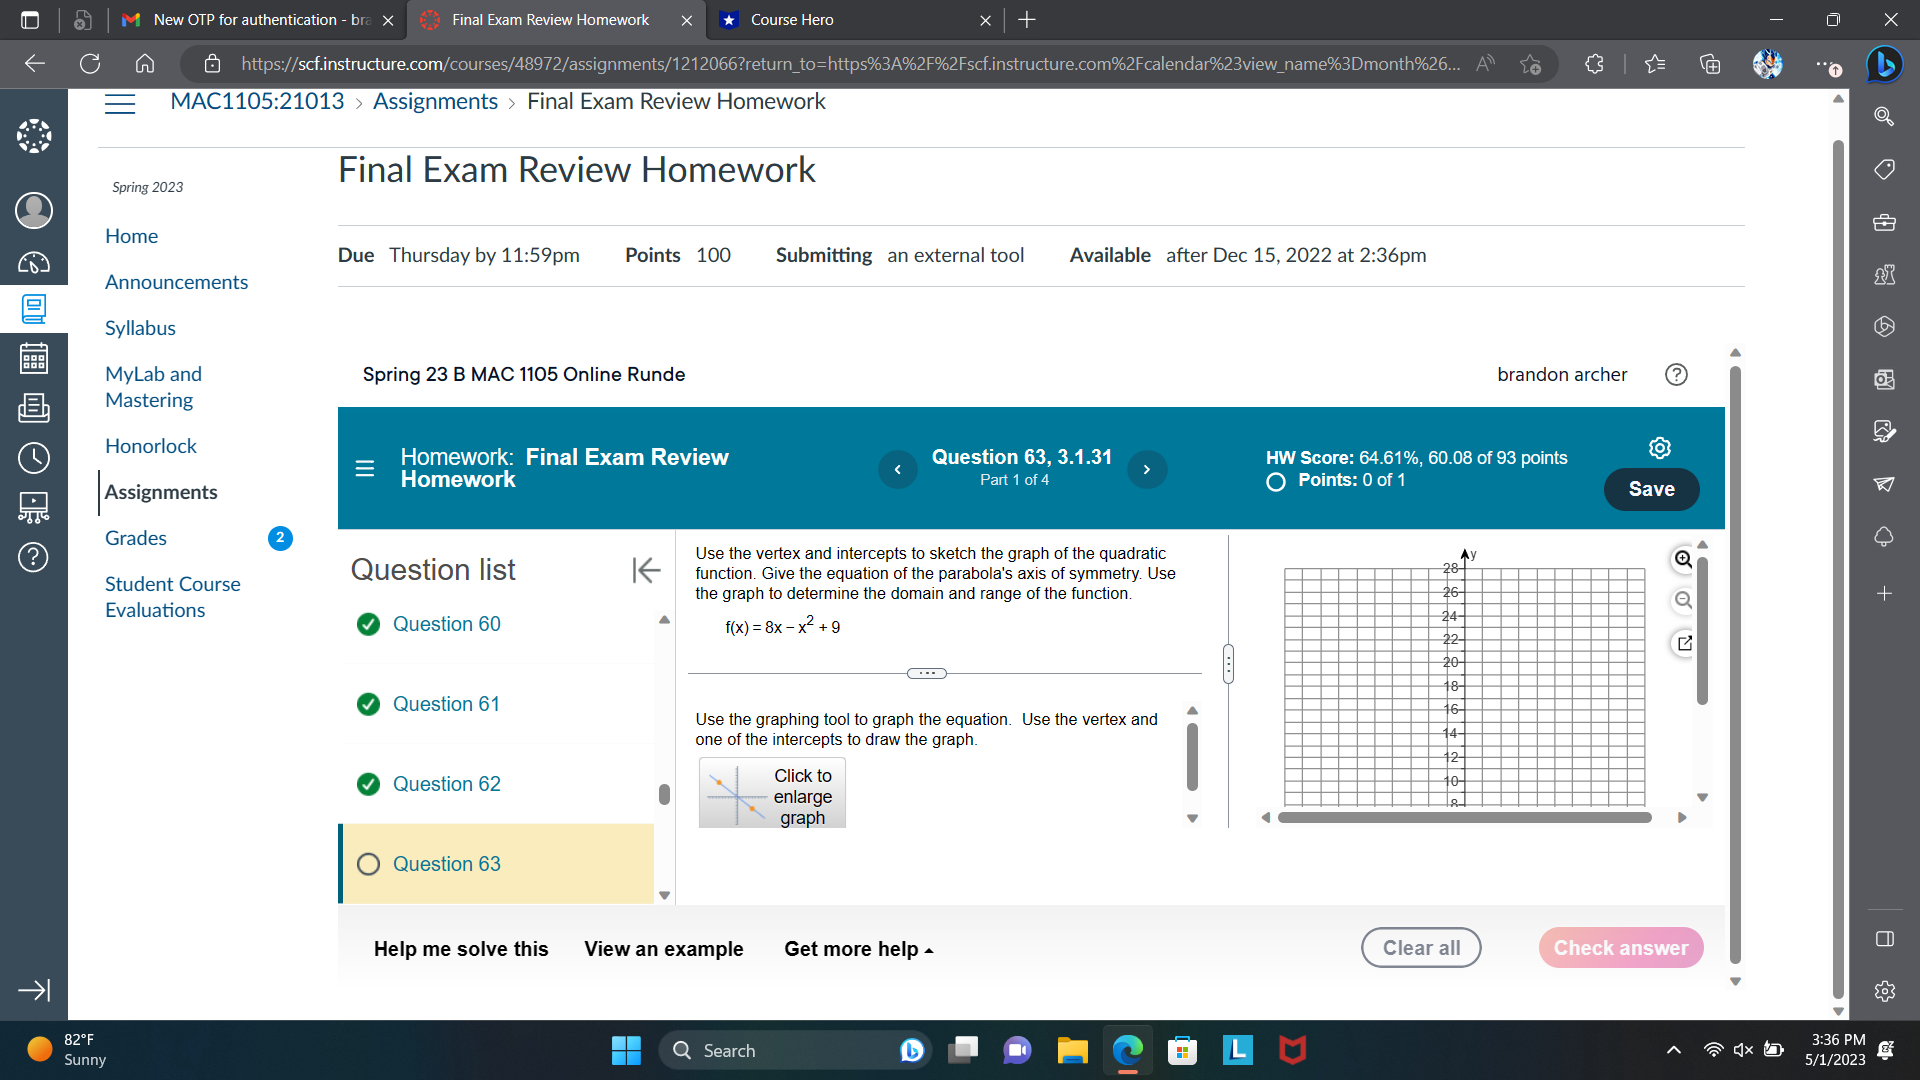This screenshot has height=1080, width=1920.
Task: Collapse the Question list panel
Action: tap(647, 570)
